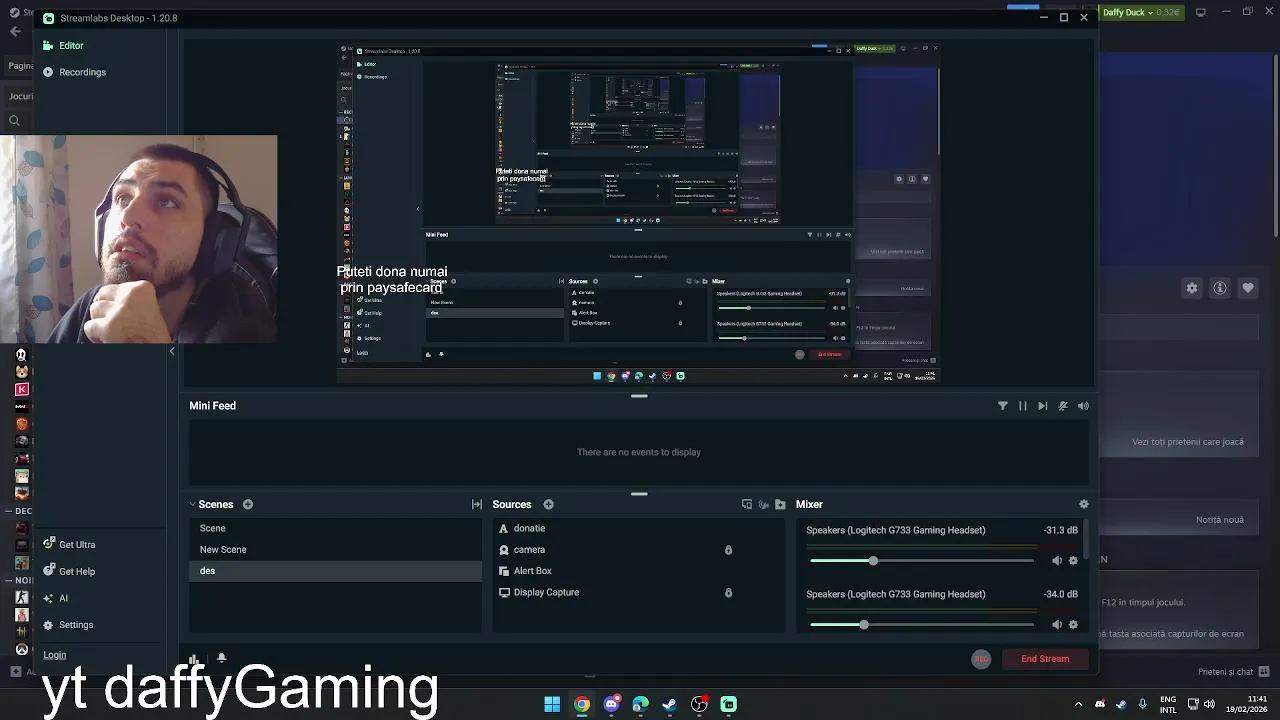Viewport: 1280px width, 720px height.
Task: Click the editor preview display
Action: click(638, 214)
